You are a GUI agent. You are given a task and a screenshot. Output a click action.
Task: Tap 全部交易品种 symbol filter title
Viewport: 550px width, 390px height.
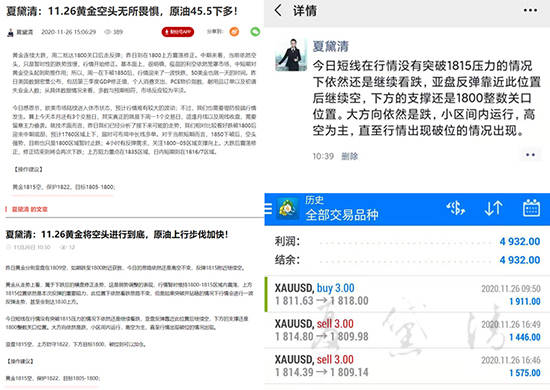coord(342,215)
